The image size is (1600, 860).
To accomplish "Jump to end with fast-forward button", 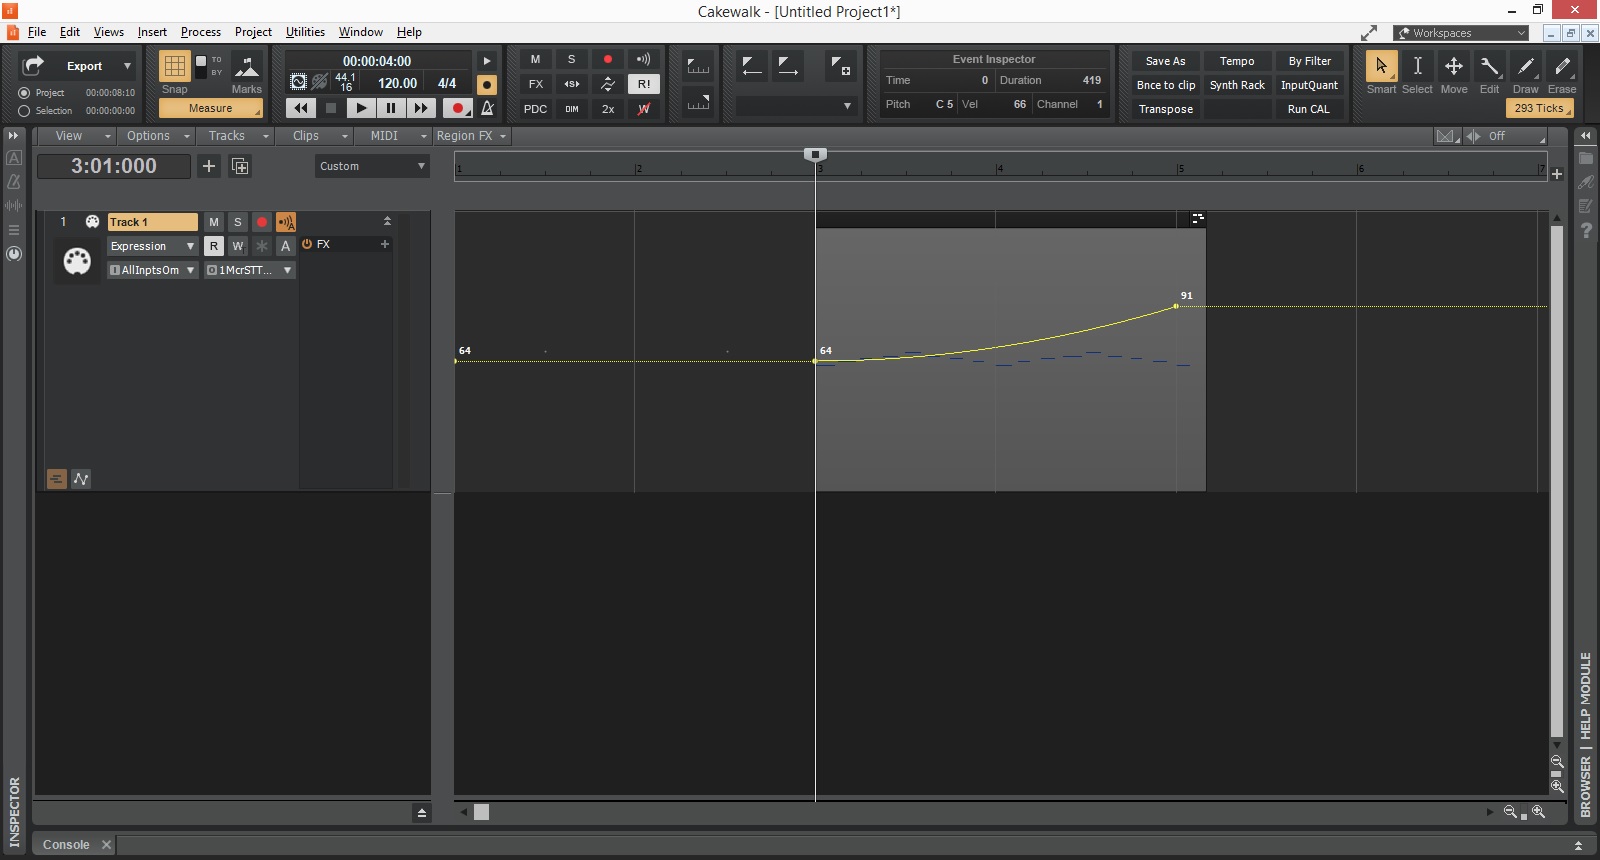I will (421, 108).
